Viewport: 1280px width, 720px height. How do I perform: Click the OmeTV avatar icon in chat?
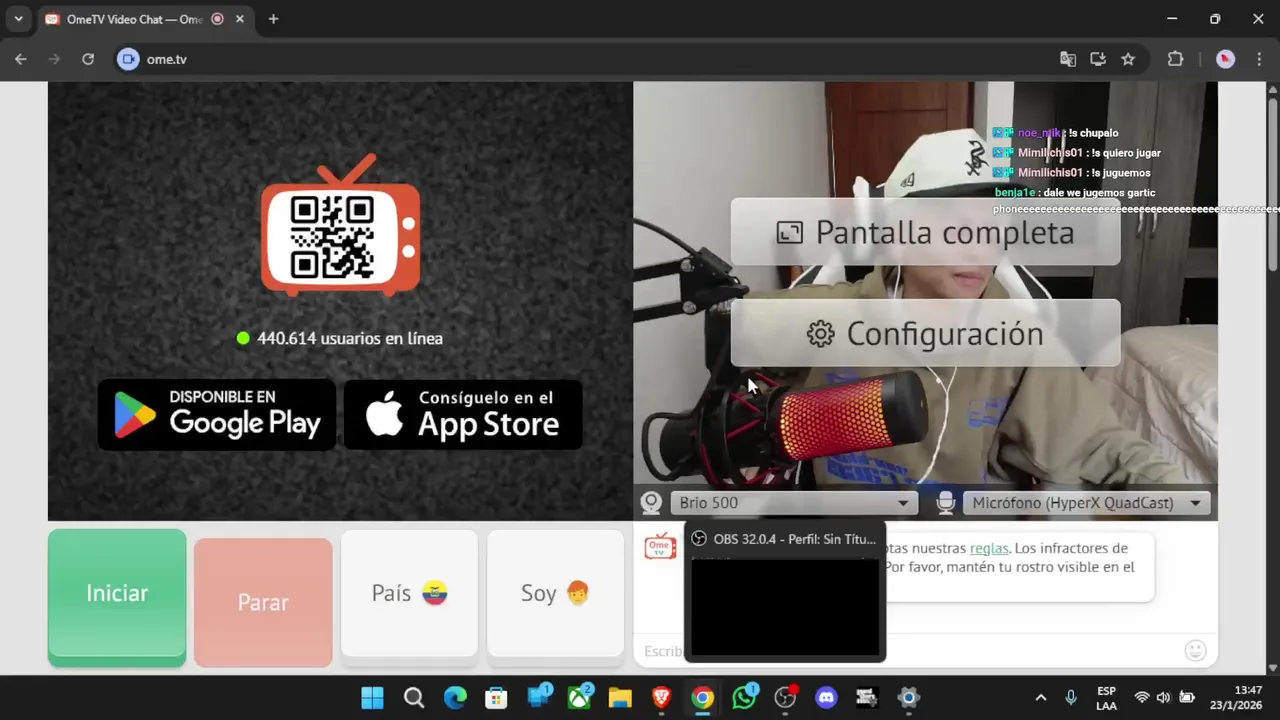(660, 546)
